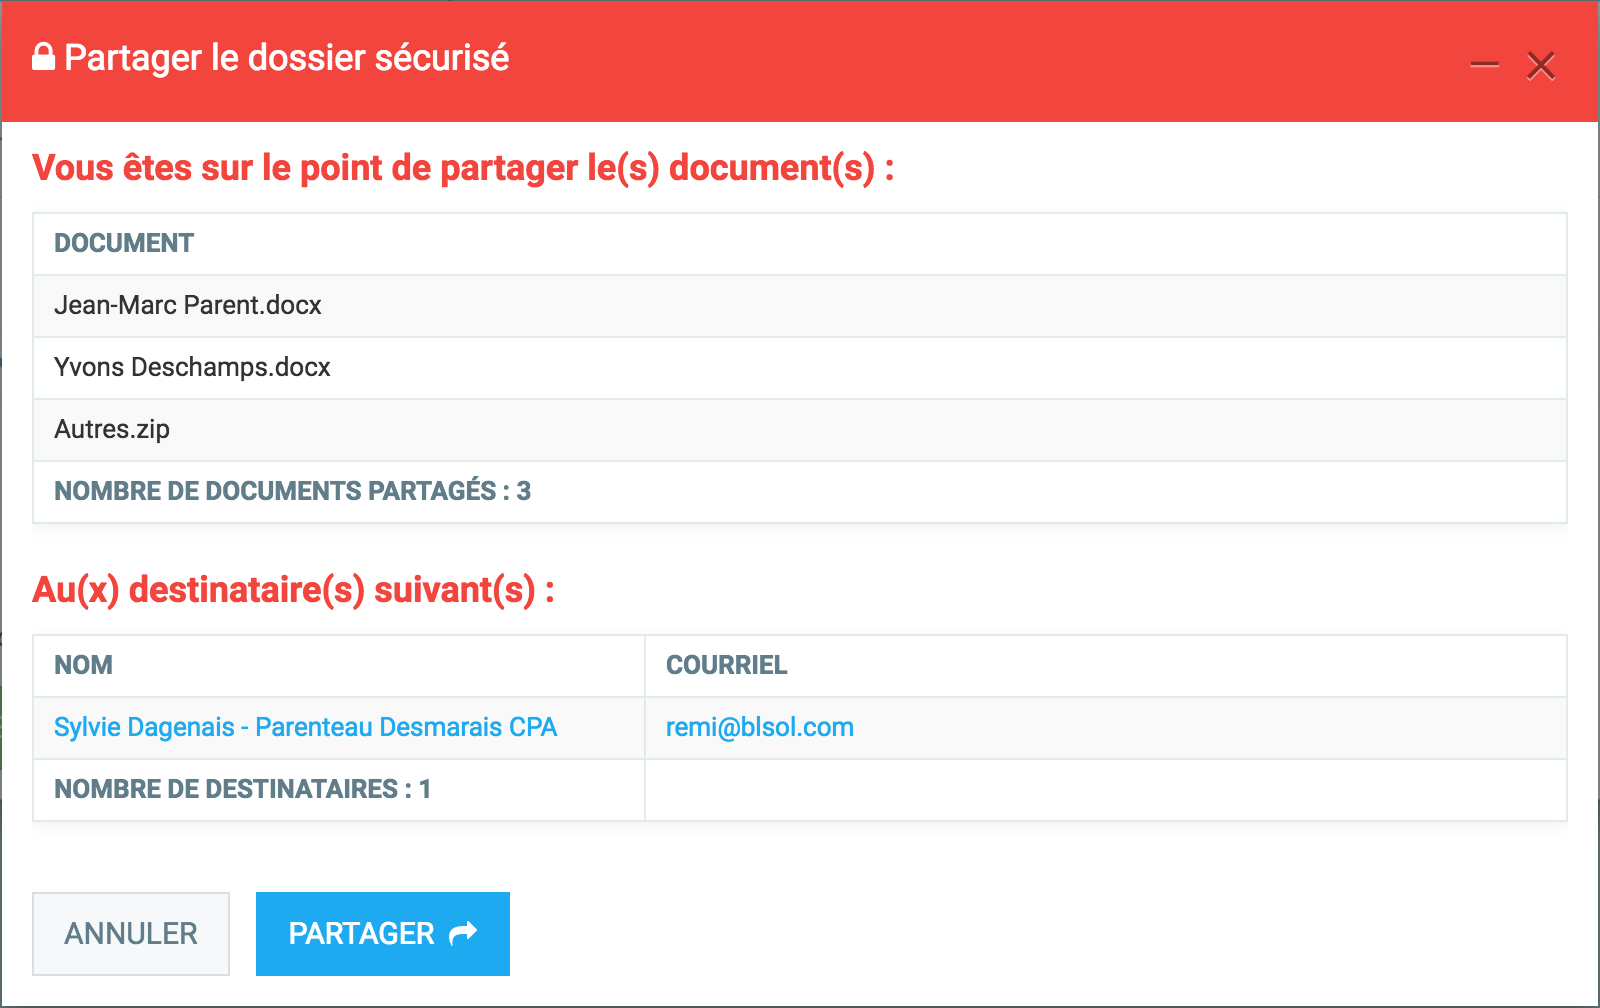Close the Partager le dossier sécurisé dialog

click(x=1540, y=66)
